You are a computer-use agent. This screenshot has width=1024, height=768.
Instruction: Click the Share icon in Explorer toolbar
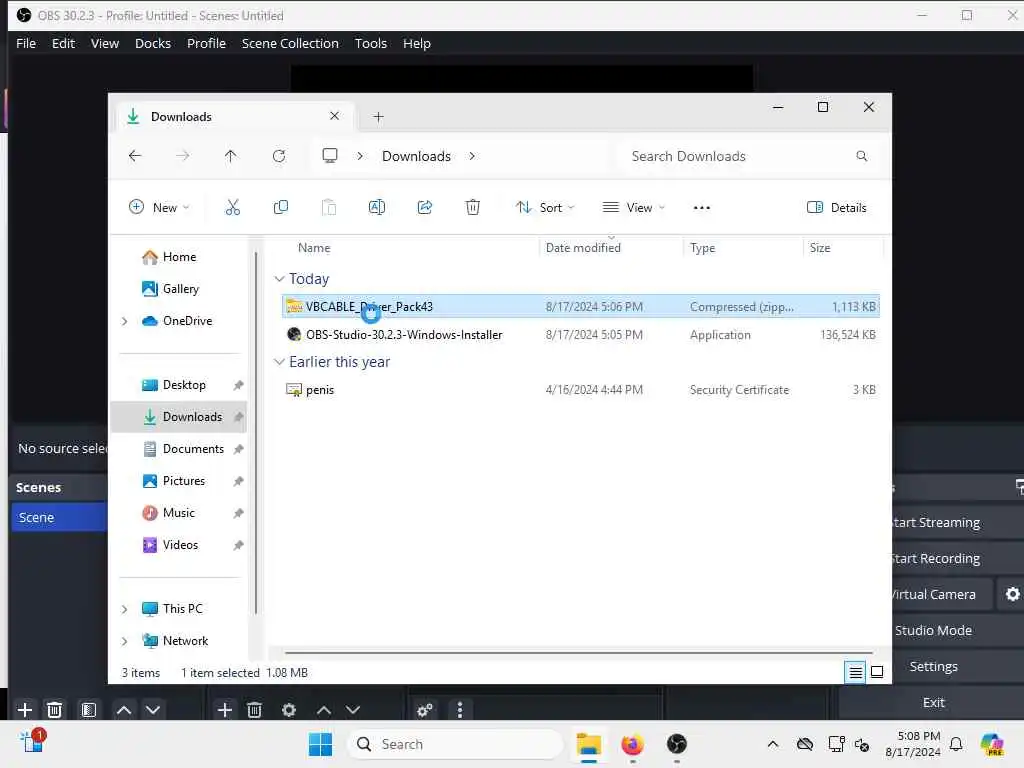424,208
